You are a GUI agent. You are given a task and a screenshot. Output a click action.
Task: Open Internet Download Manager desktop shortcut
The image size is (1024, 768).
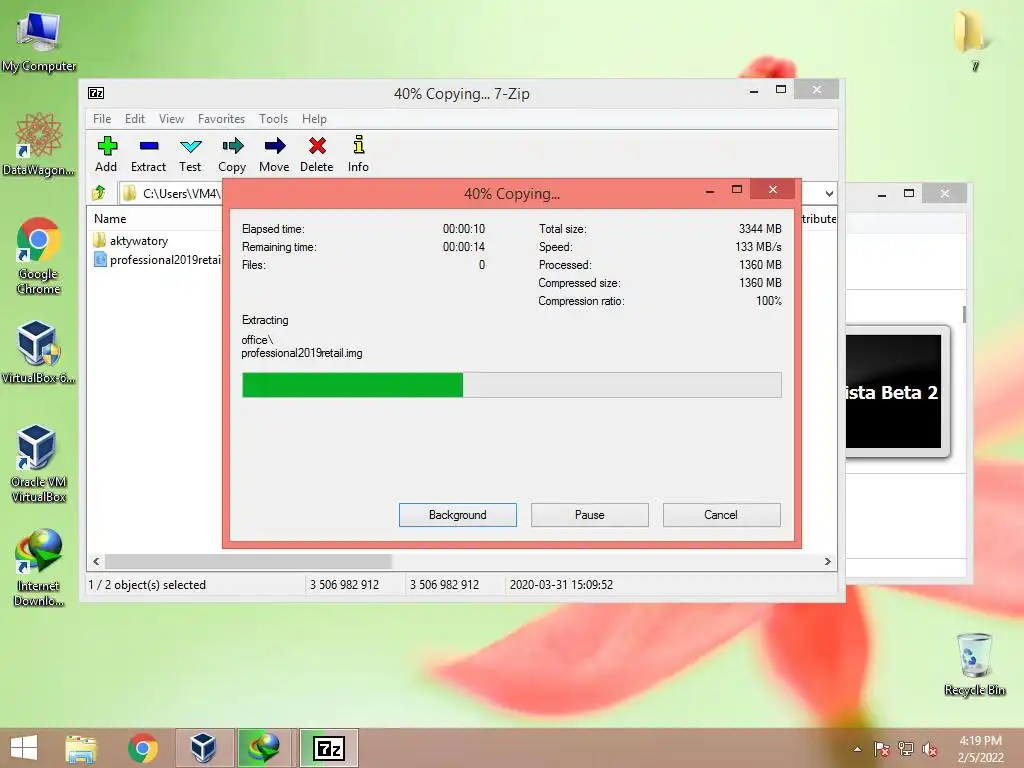click(39, 568)
